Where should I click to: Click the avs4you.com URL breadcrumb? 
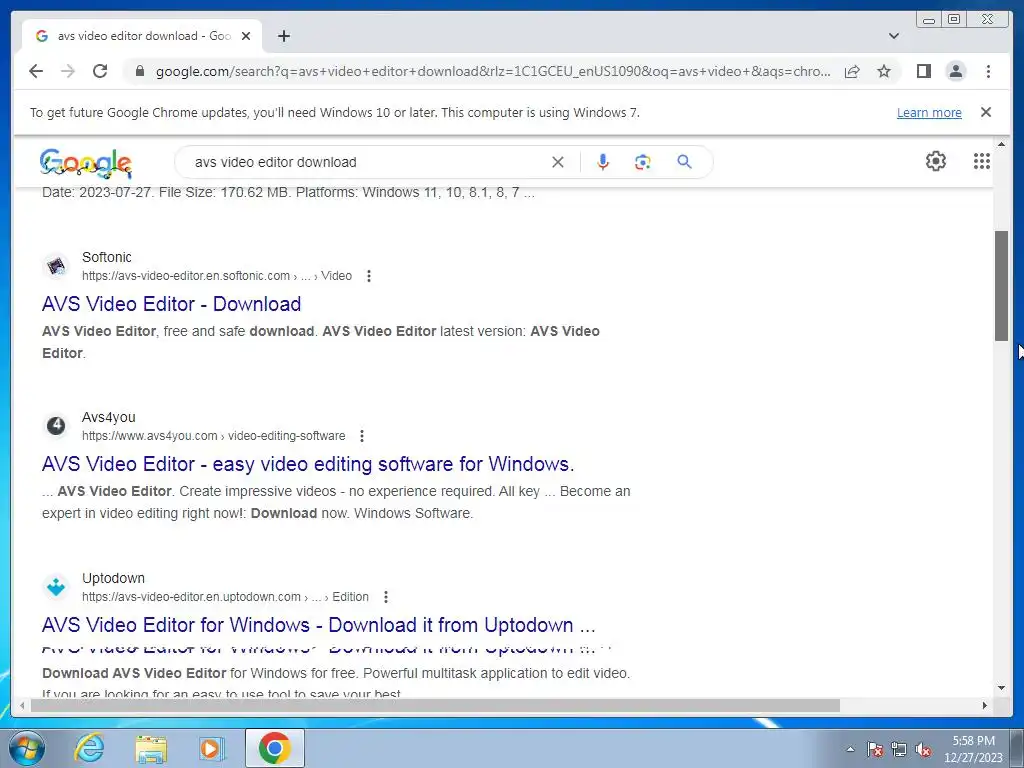coord(214,436)
